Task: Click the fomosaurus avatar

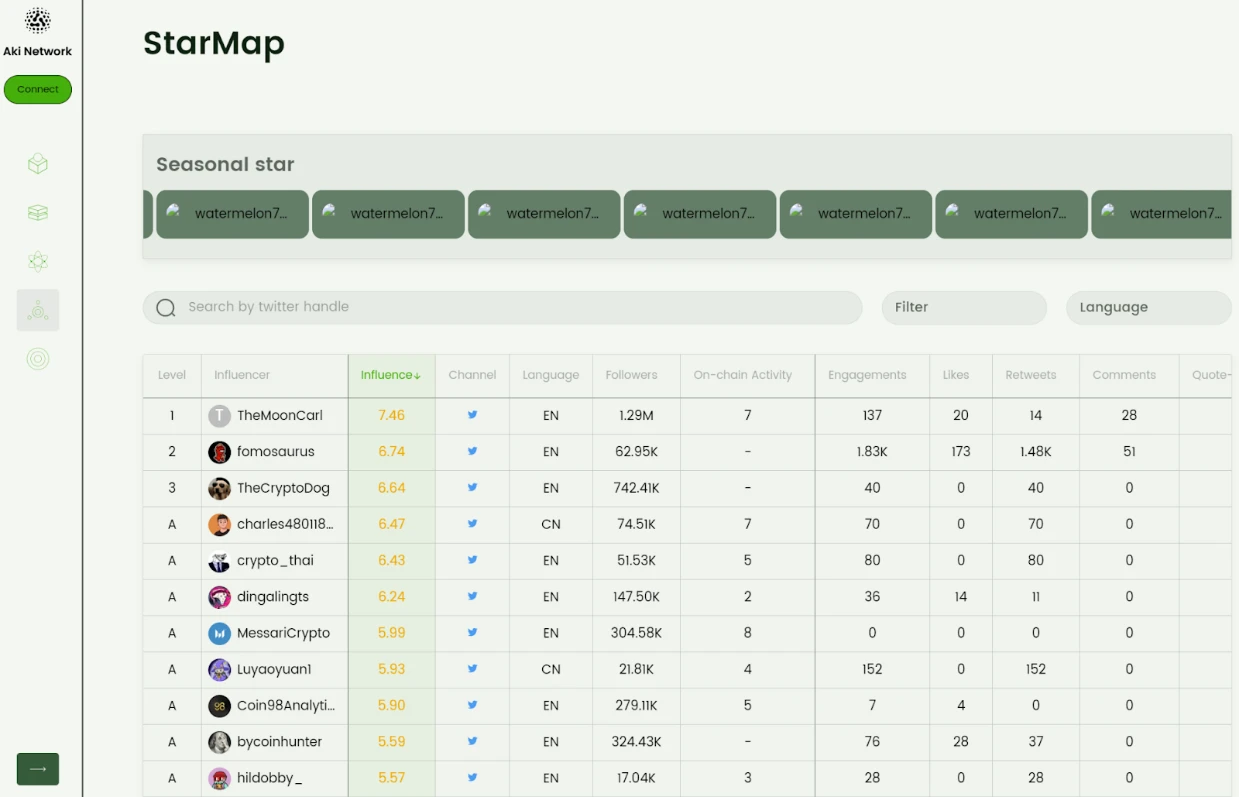Action: [219, 452]
